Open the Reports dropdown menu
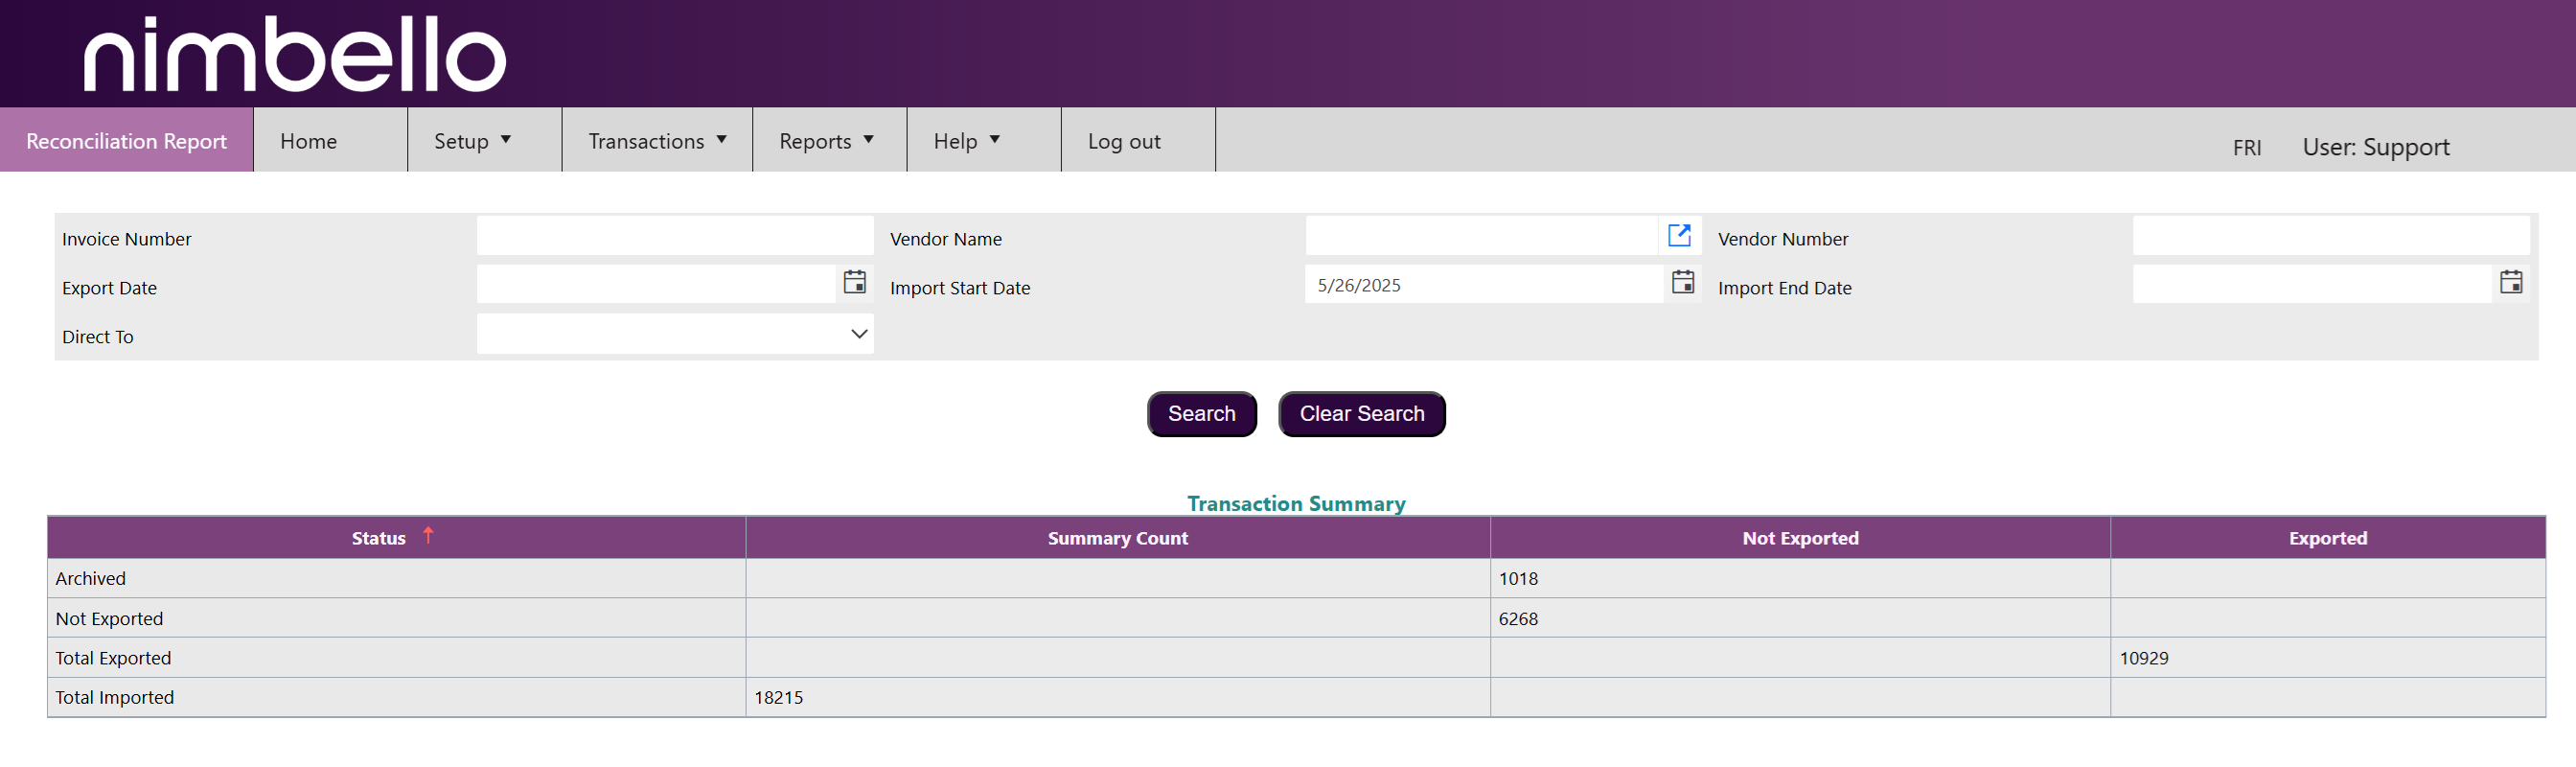 826,141
